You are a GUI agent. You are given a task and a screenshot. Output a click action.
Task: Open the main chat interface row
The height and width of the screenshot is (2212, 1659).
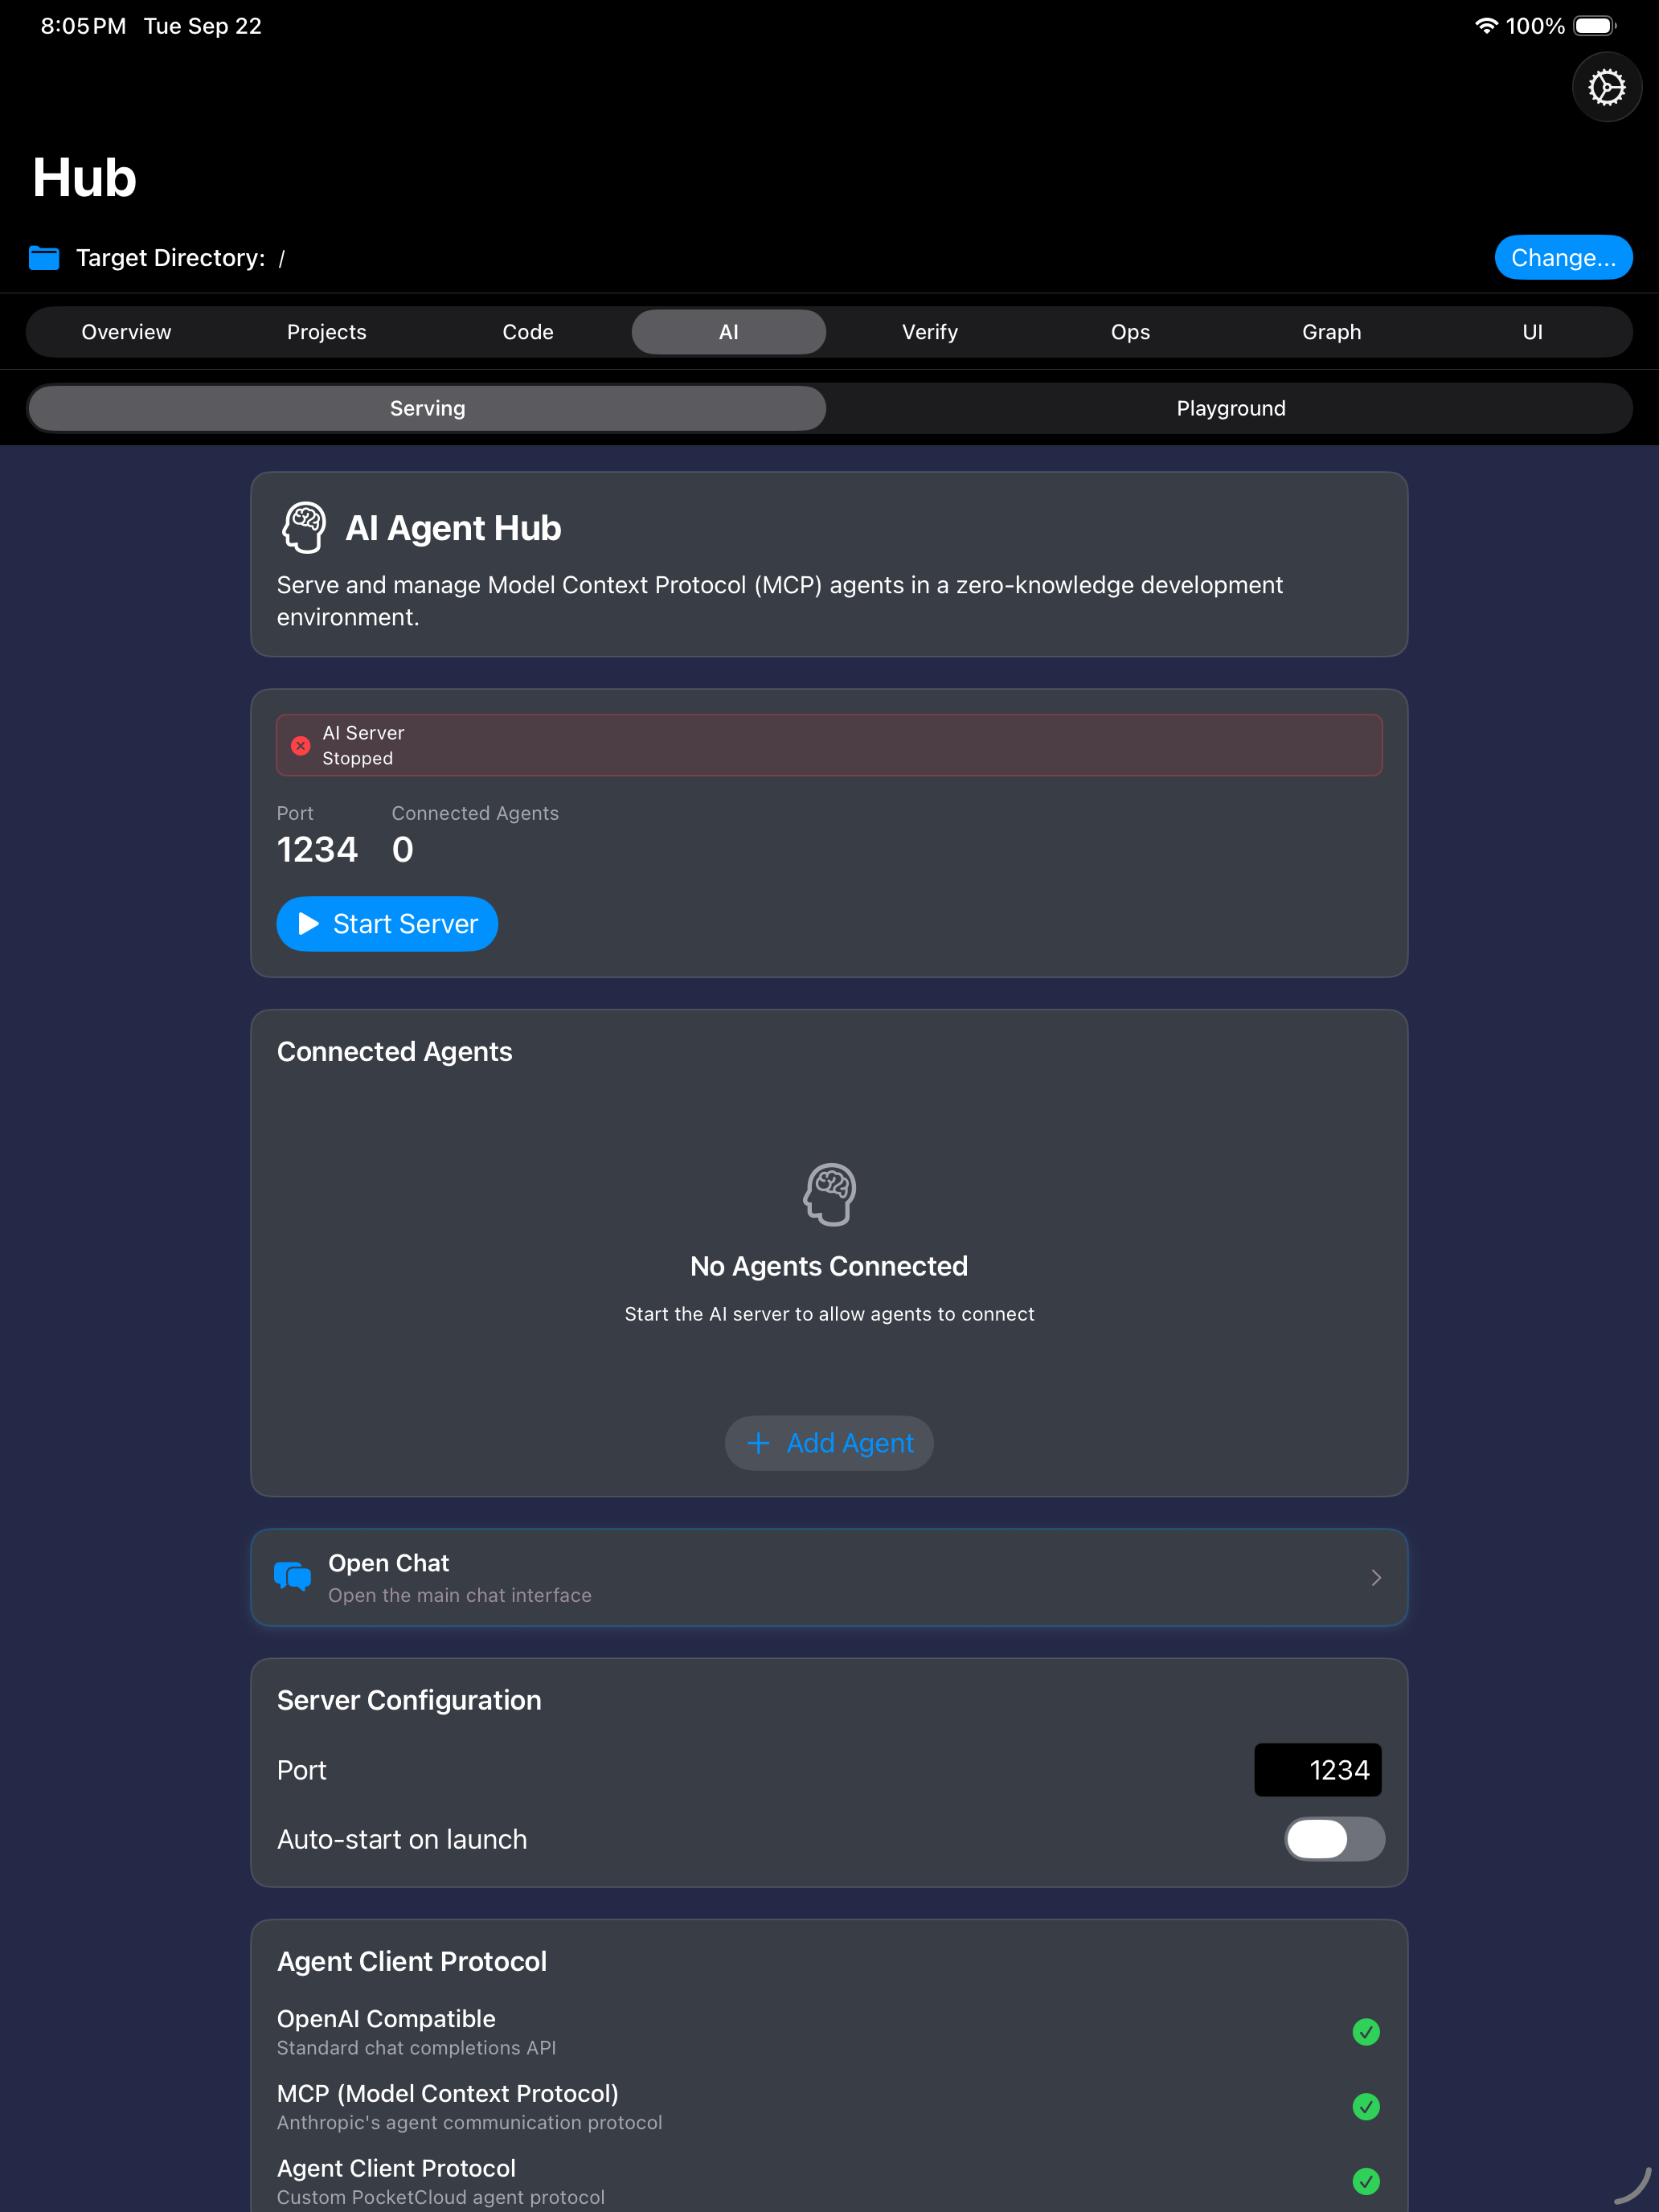click(829, 1577)
